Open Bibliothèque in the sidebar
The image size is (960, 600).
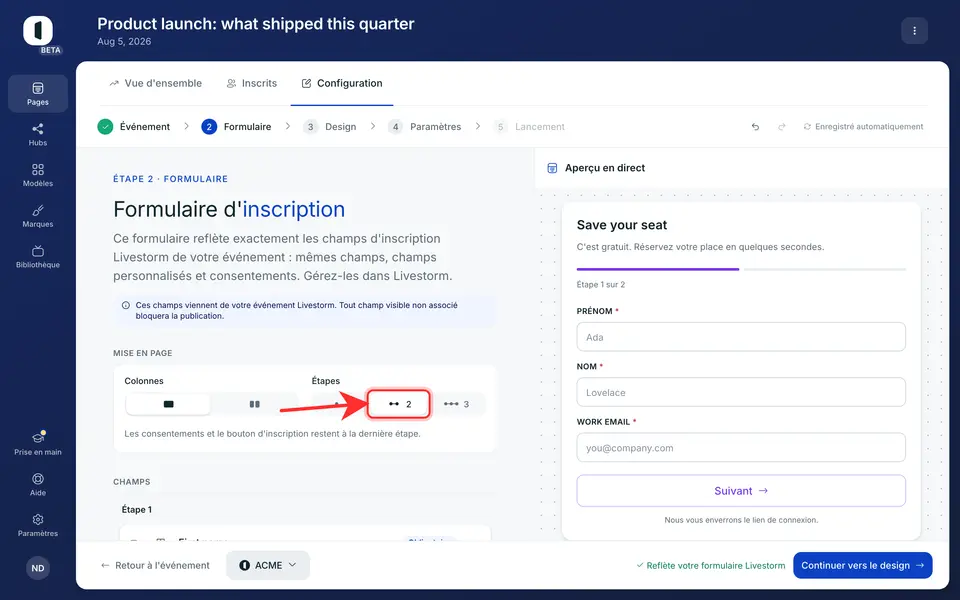(38, 257)
